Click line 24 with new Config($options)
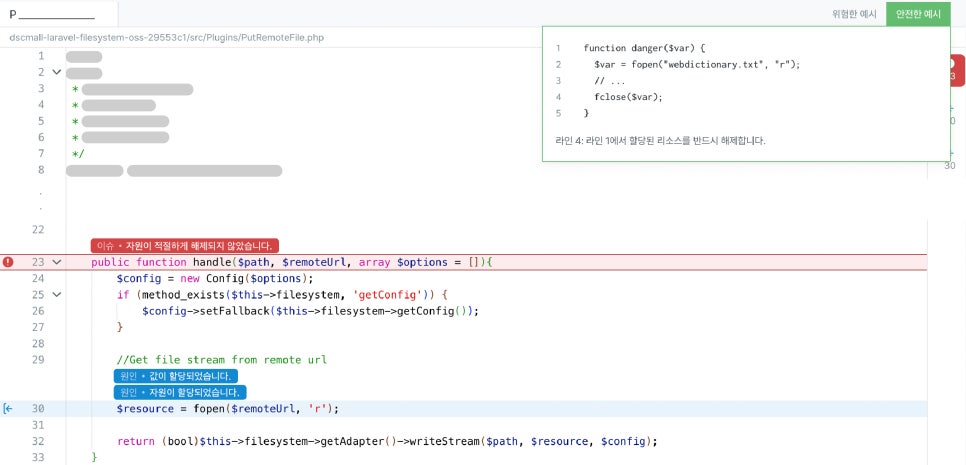The width and height of the screenshot is (966, 465). tap(215, 278)
